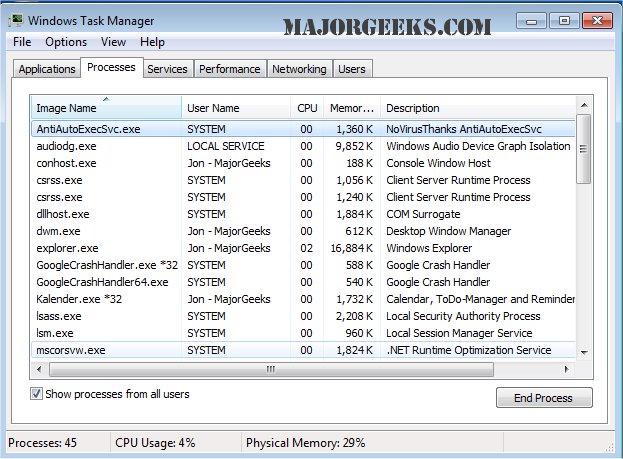The height and width of the screenshot is (459, 623).
Task: Sort by Image Name column header
Action: pyautogui.click(x=106, y=108)
